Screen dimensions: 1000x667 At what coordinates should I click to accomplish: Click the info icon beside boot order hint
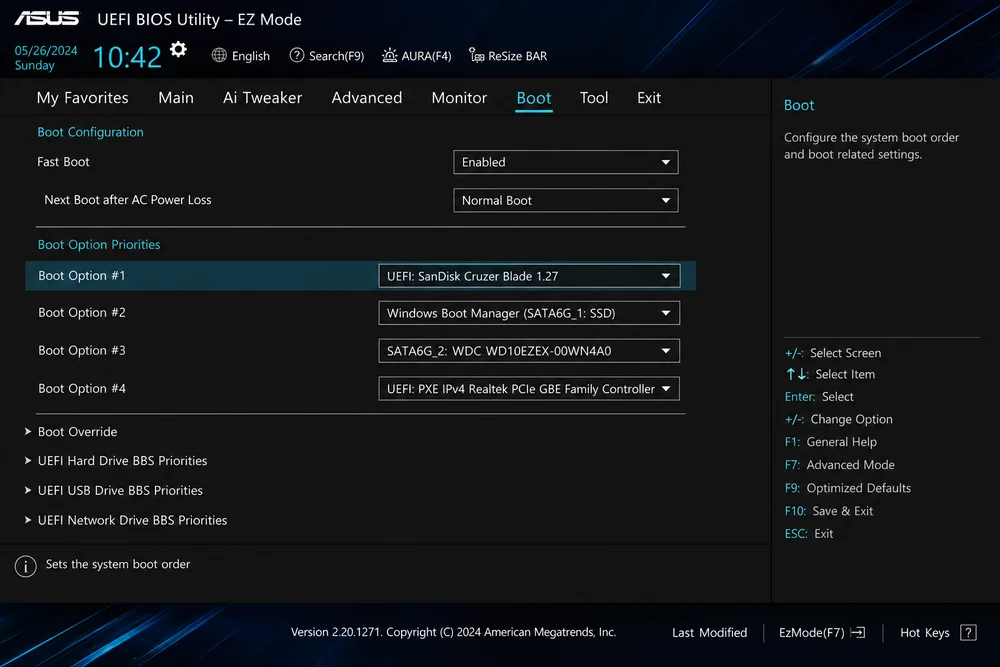tap(26, 566)
